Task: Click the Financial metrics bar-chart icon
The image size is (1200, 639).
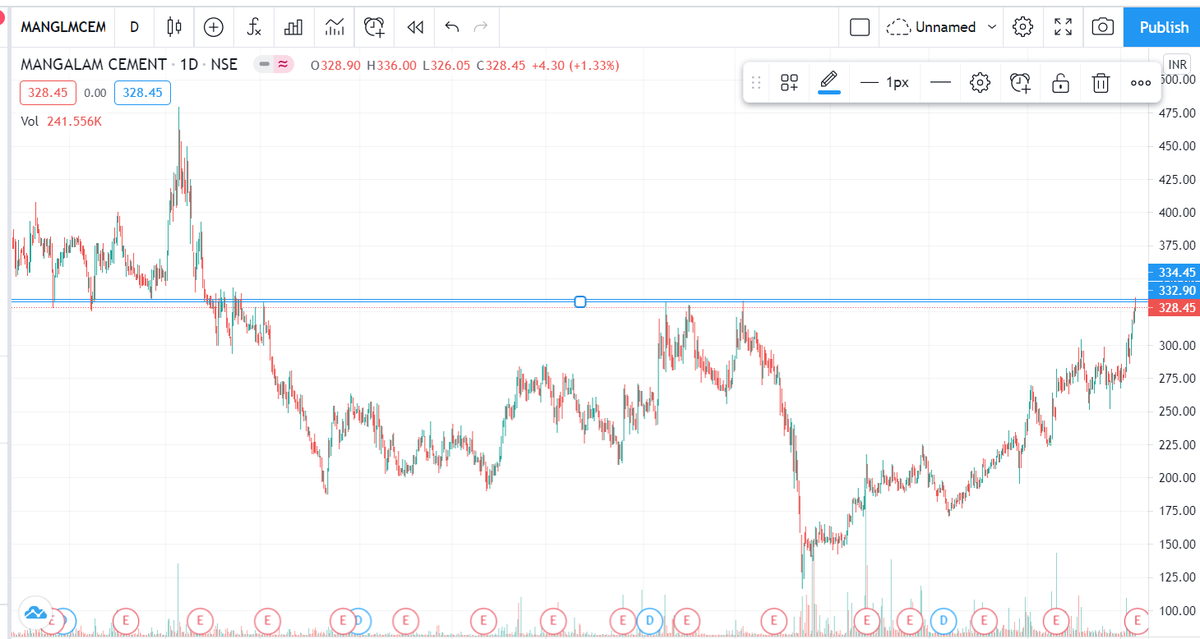Action: tap(293, 27)
